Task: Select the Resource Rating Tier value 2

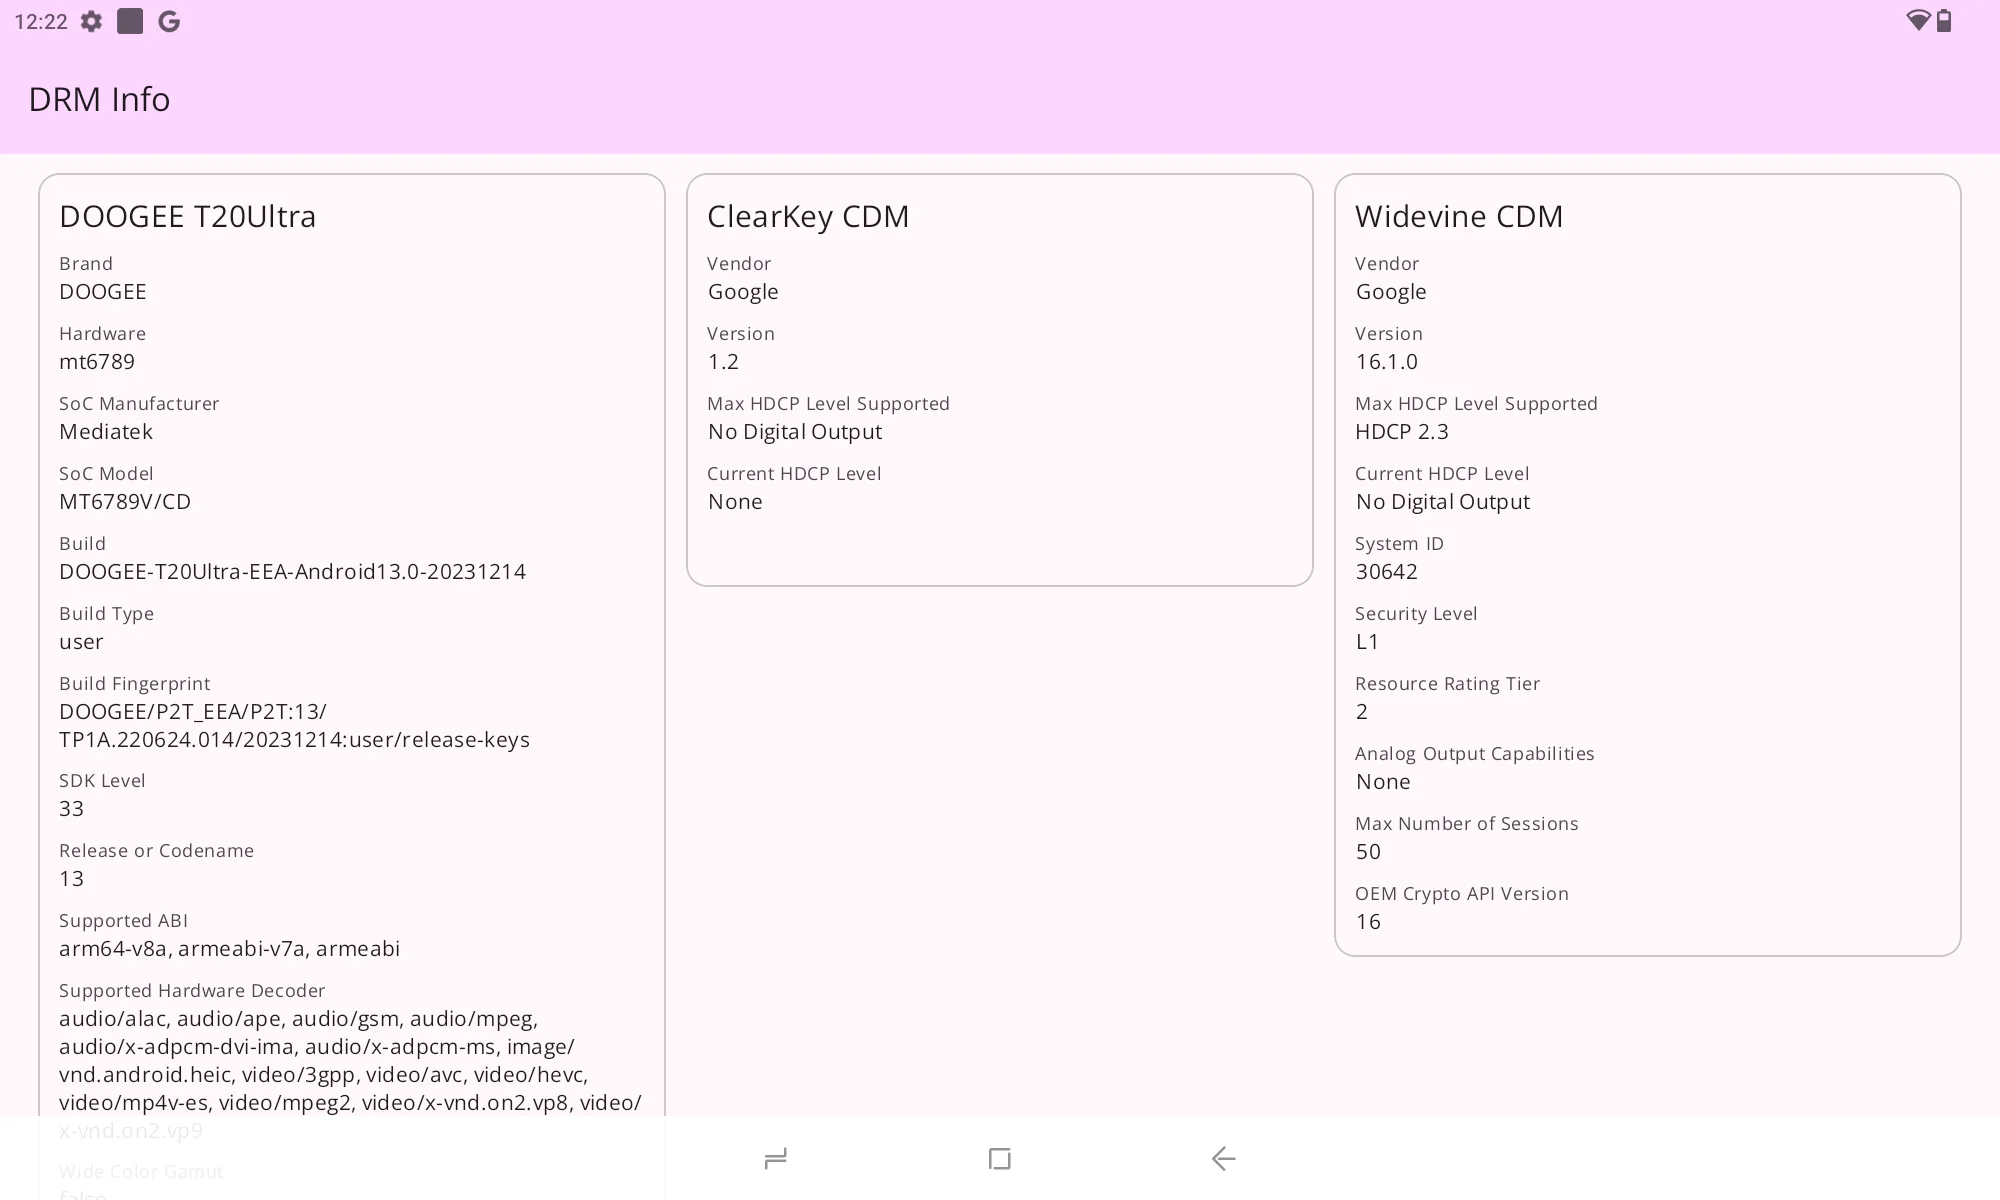Action: coord(1362,712)
